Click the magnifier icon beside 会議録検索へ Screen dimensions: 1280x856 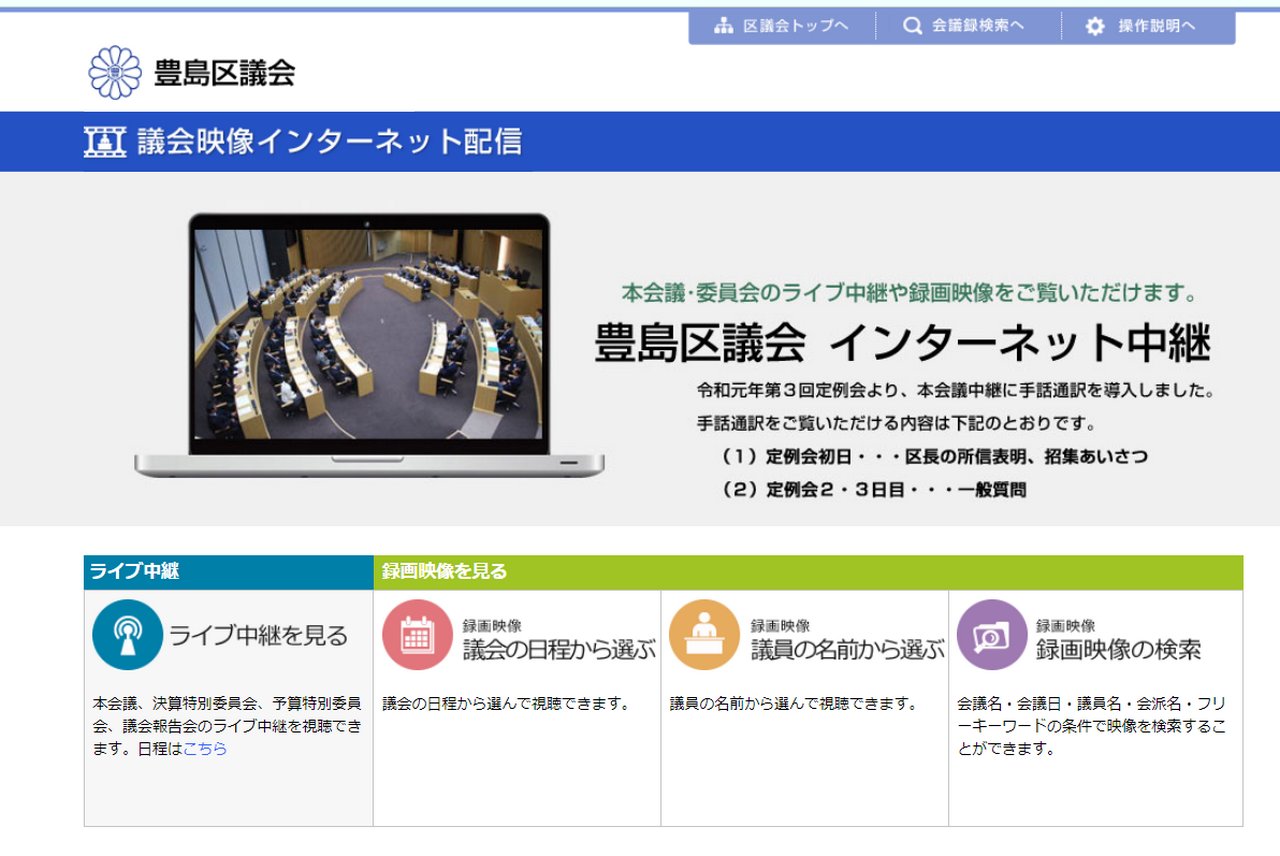(x=912, y=27)
